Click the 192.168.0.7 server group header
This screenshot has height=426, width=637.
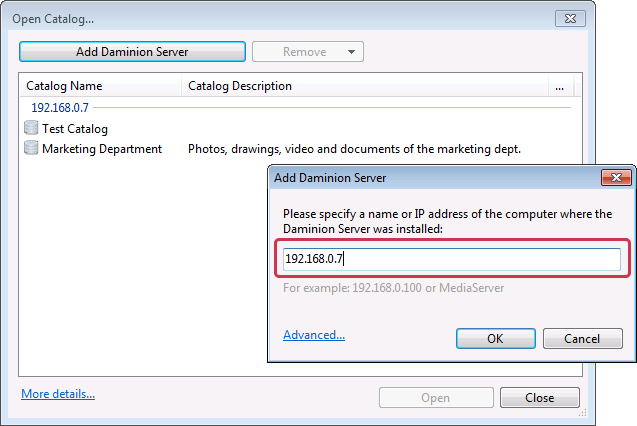tap(60, 108)
